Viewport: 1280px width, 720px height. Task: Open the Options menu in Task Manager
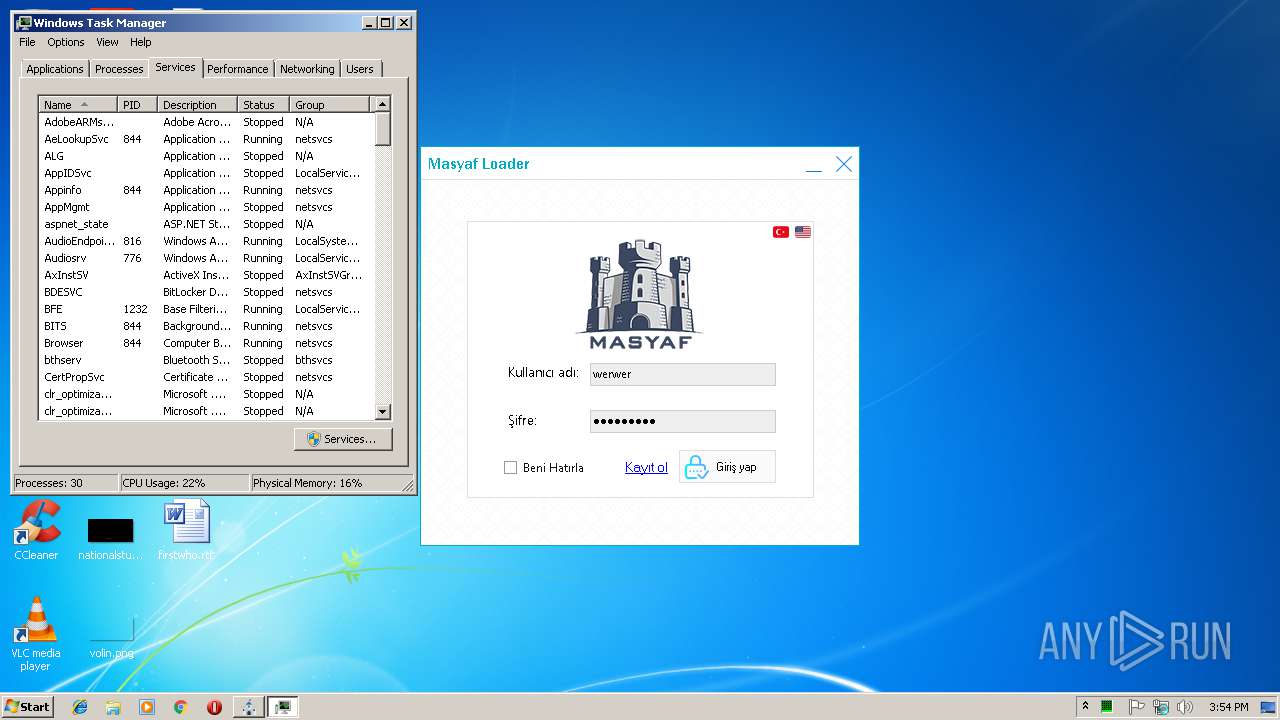(x=66, y=42)
